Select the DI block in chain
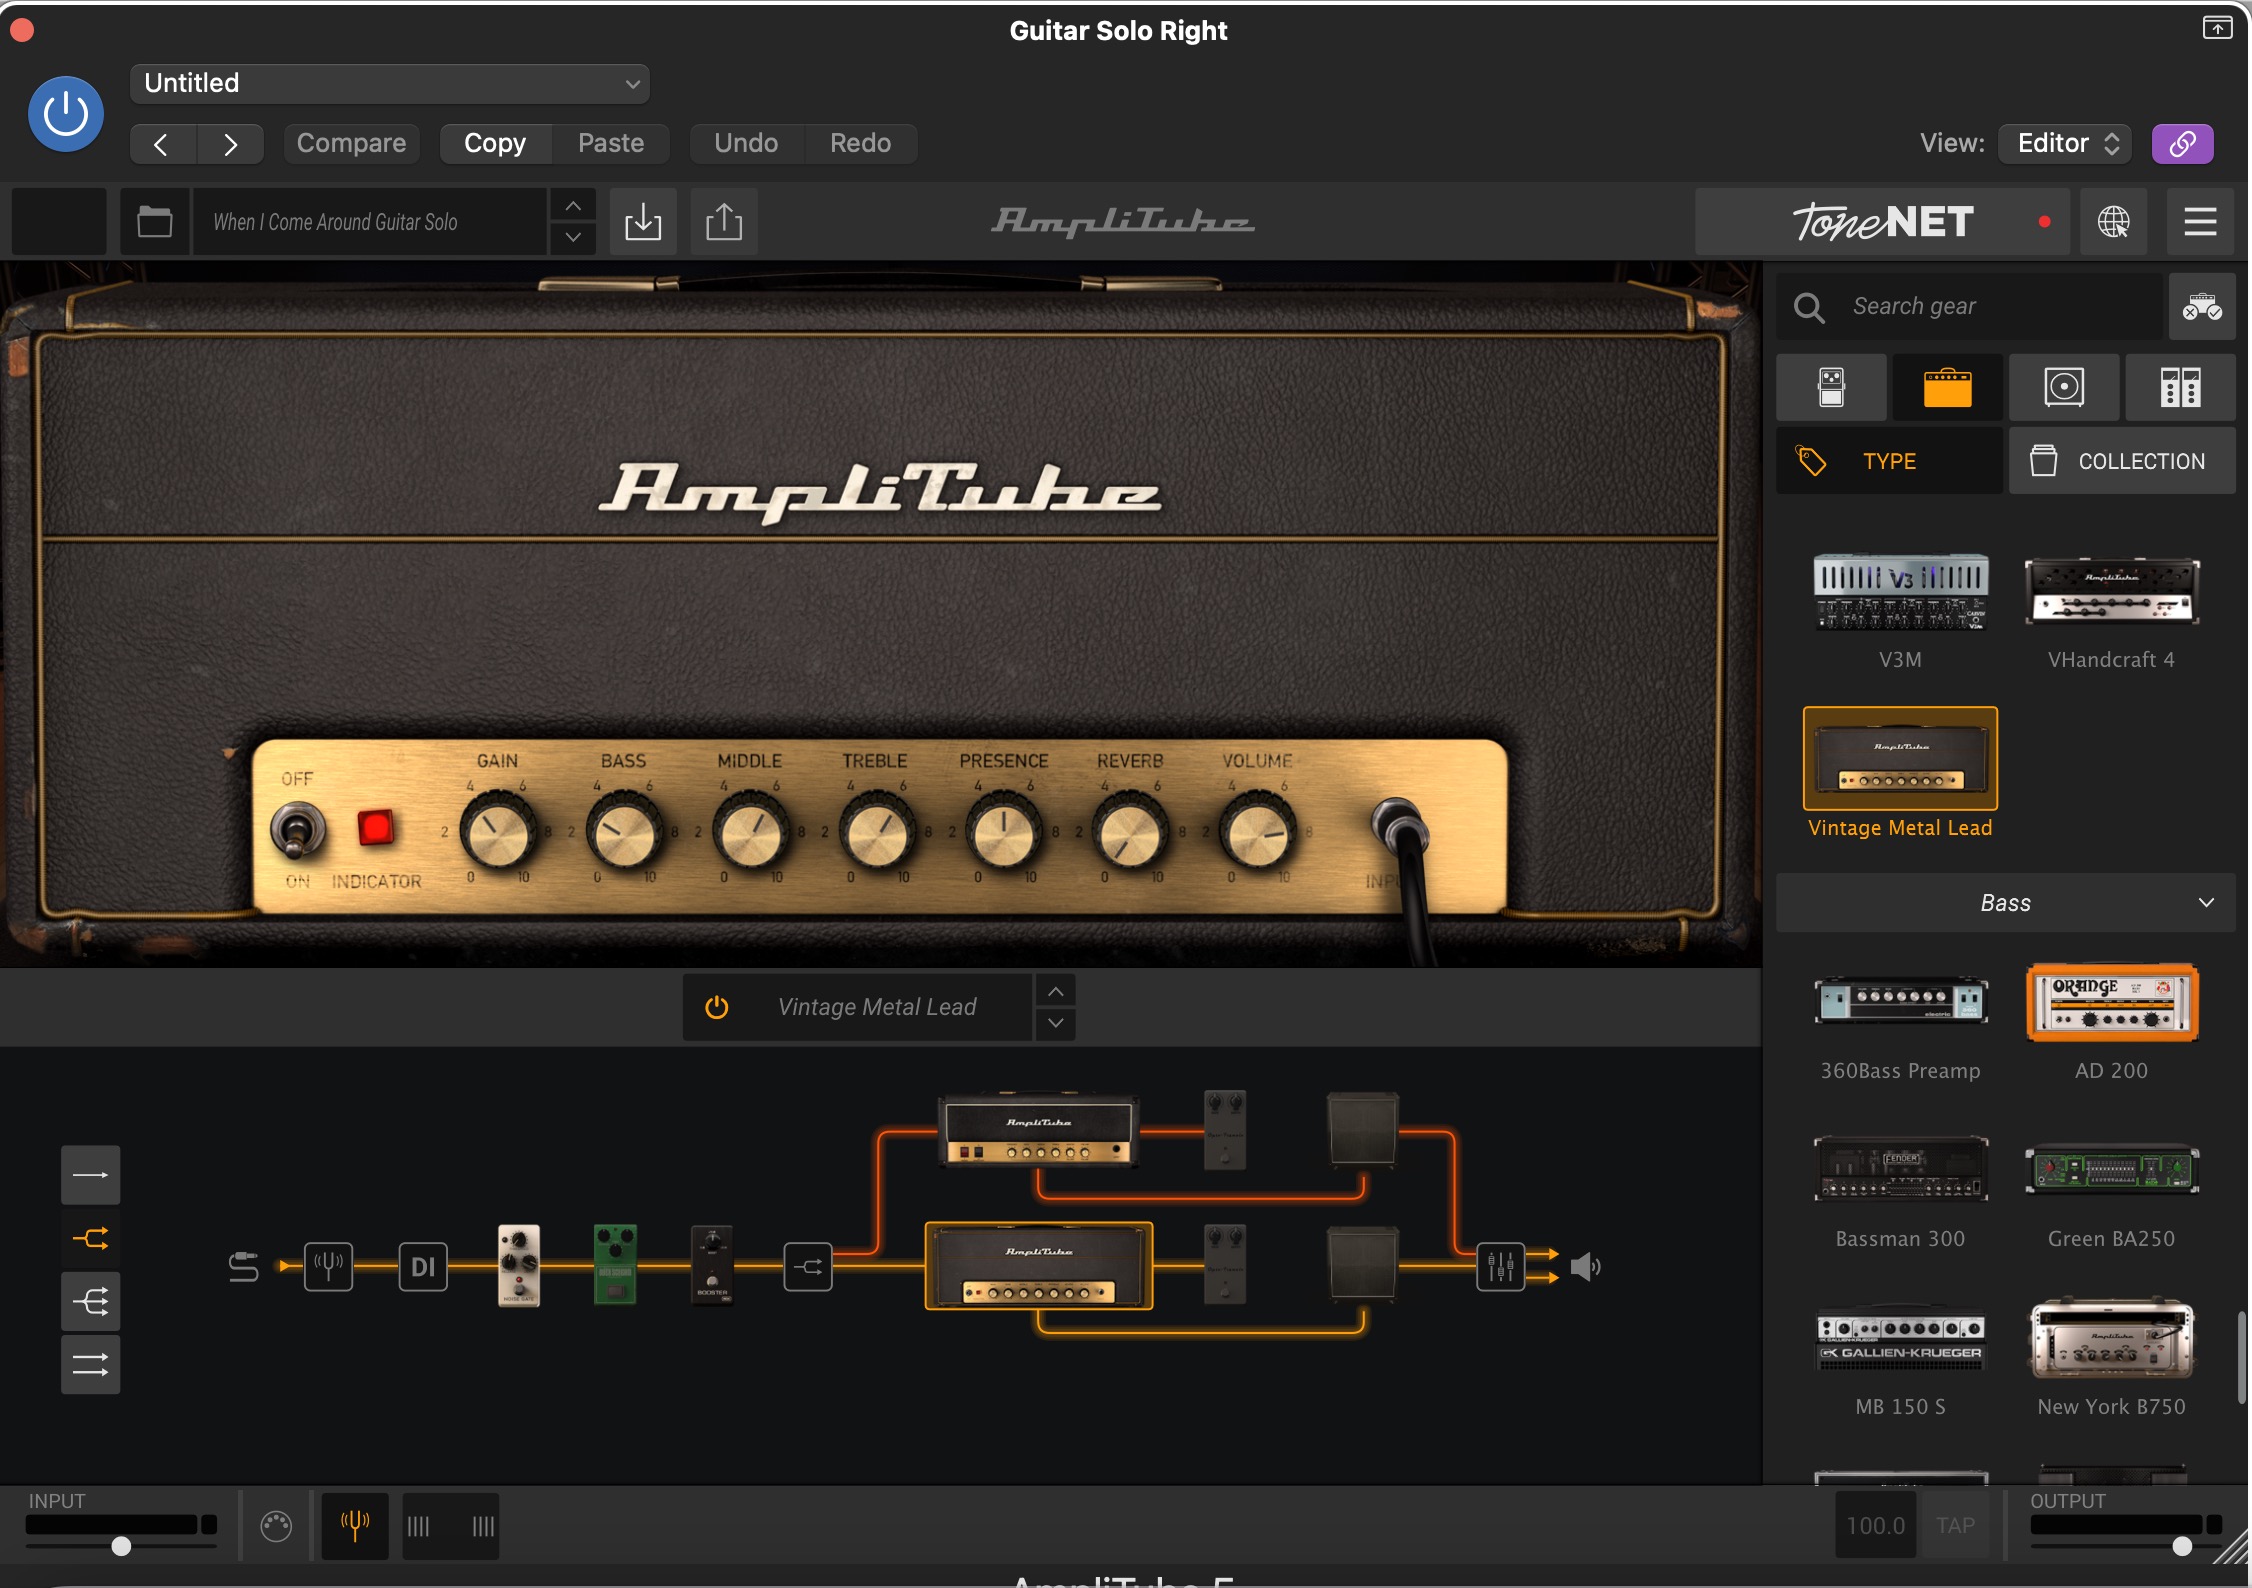 423,1267
